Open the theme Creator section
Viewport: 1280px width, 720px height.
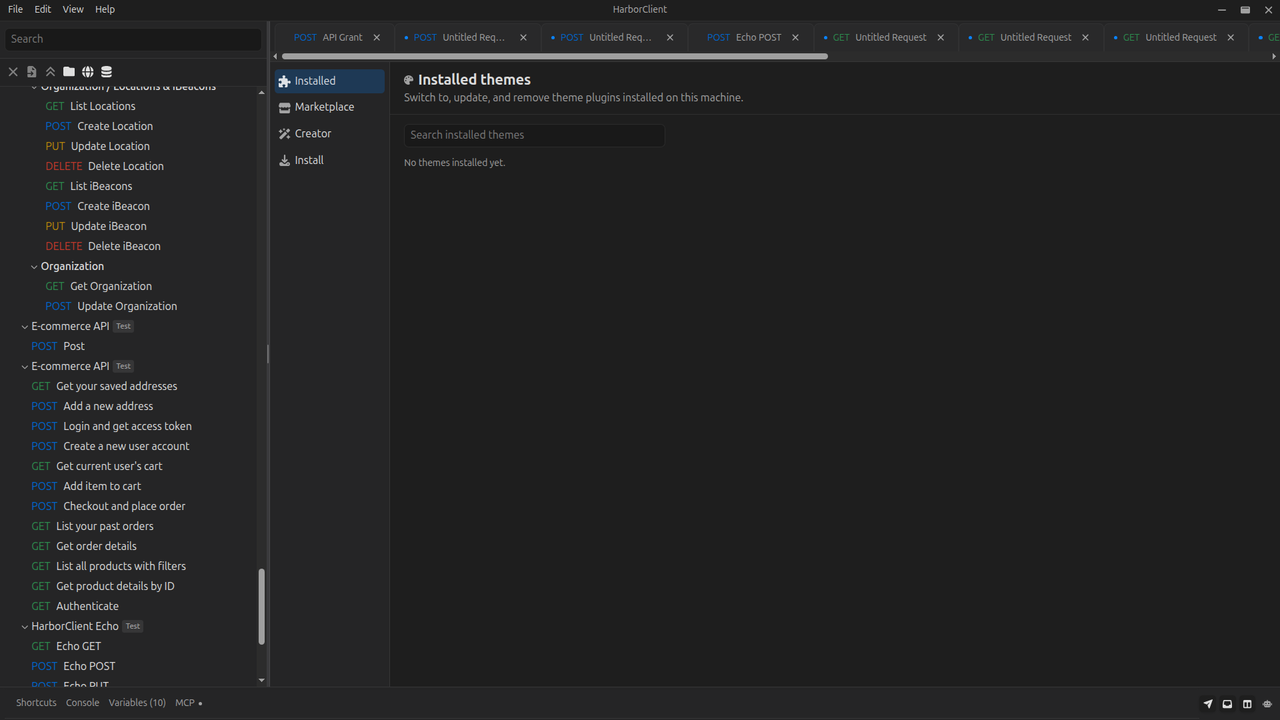330,134
